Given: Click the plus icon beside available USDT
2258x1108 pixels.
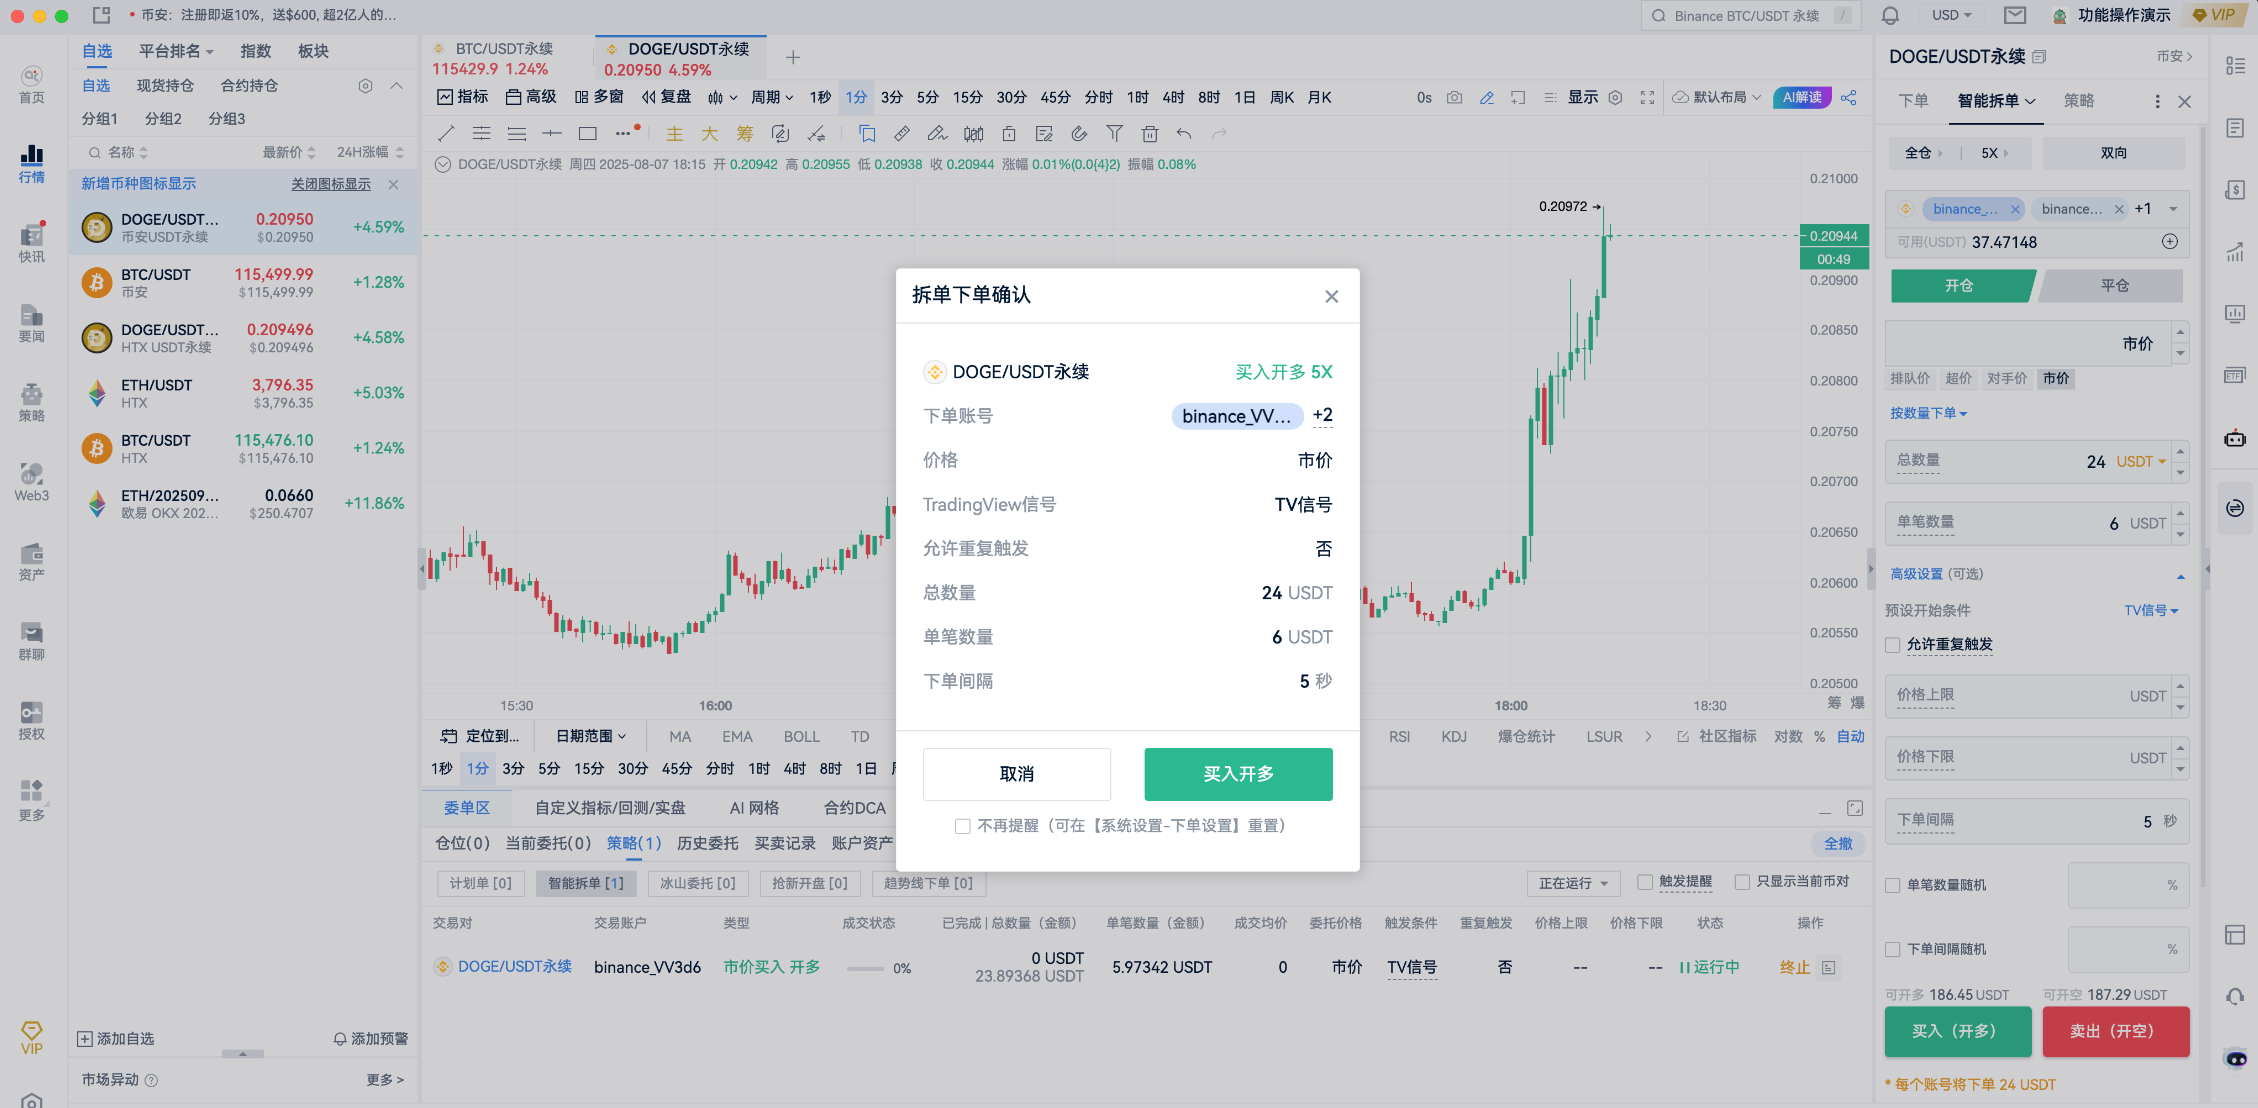Looking at the screenshot, I should tap(2170, 241).
